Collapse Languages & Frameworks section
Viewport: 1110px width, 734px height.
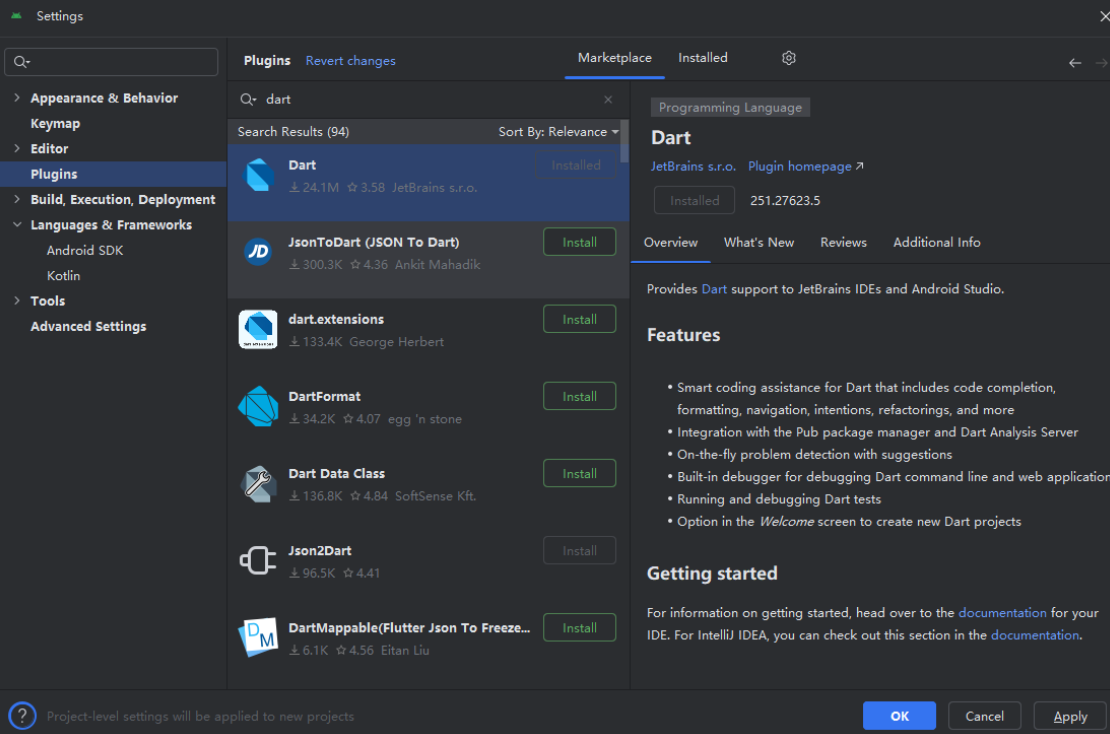(17, 225)
